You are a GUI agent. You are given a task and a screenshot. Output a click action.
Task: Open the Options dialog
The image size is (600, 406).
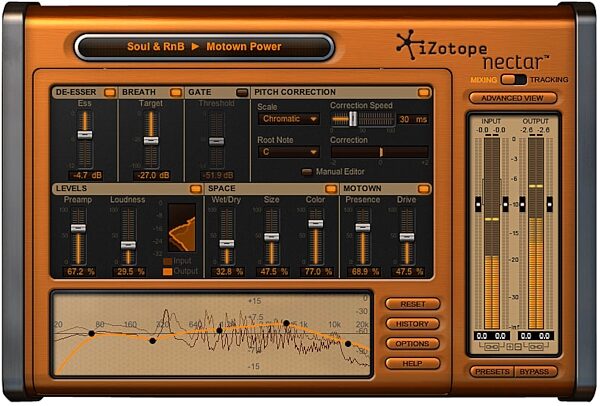coord(412,344)
